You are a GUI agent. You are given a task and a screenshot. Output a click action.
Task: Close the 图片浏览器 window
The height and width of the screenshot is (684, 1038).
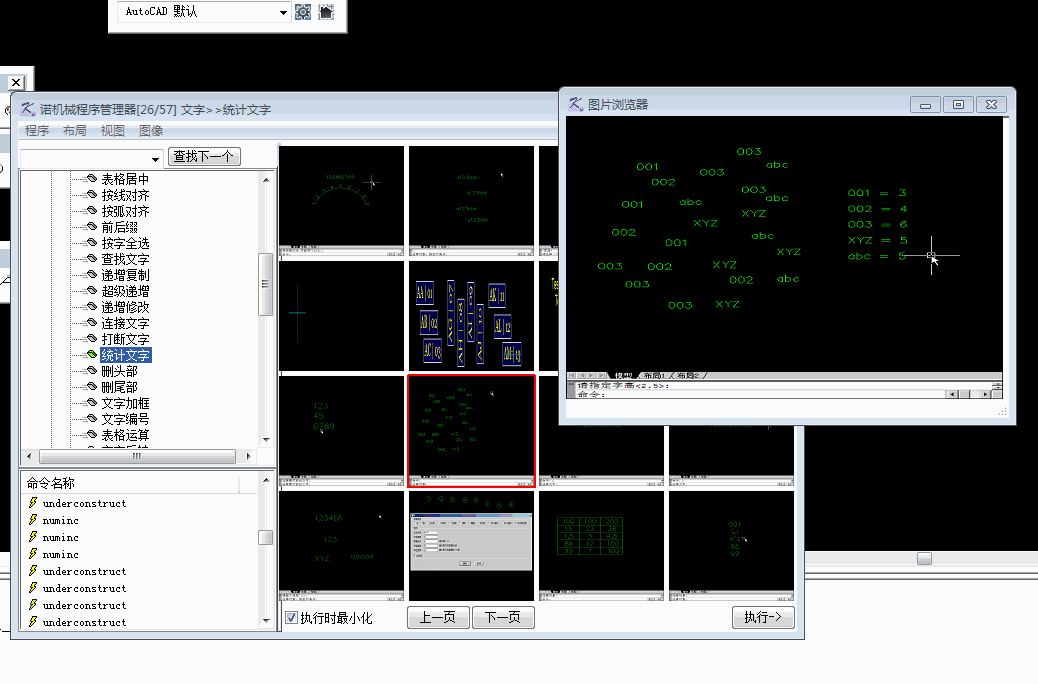pyautogui.click(x=991, y=105)
